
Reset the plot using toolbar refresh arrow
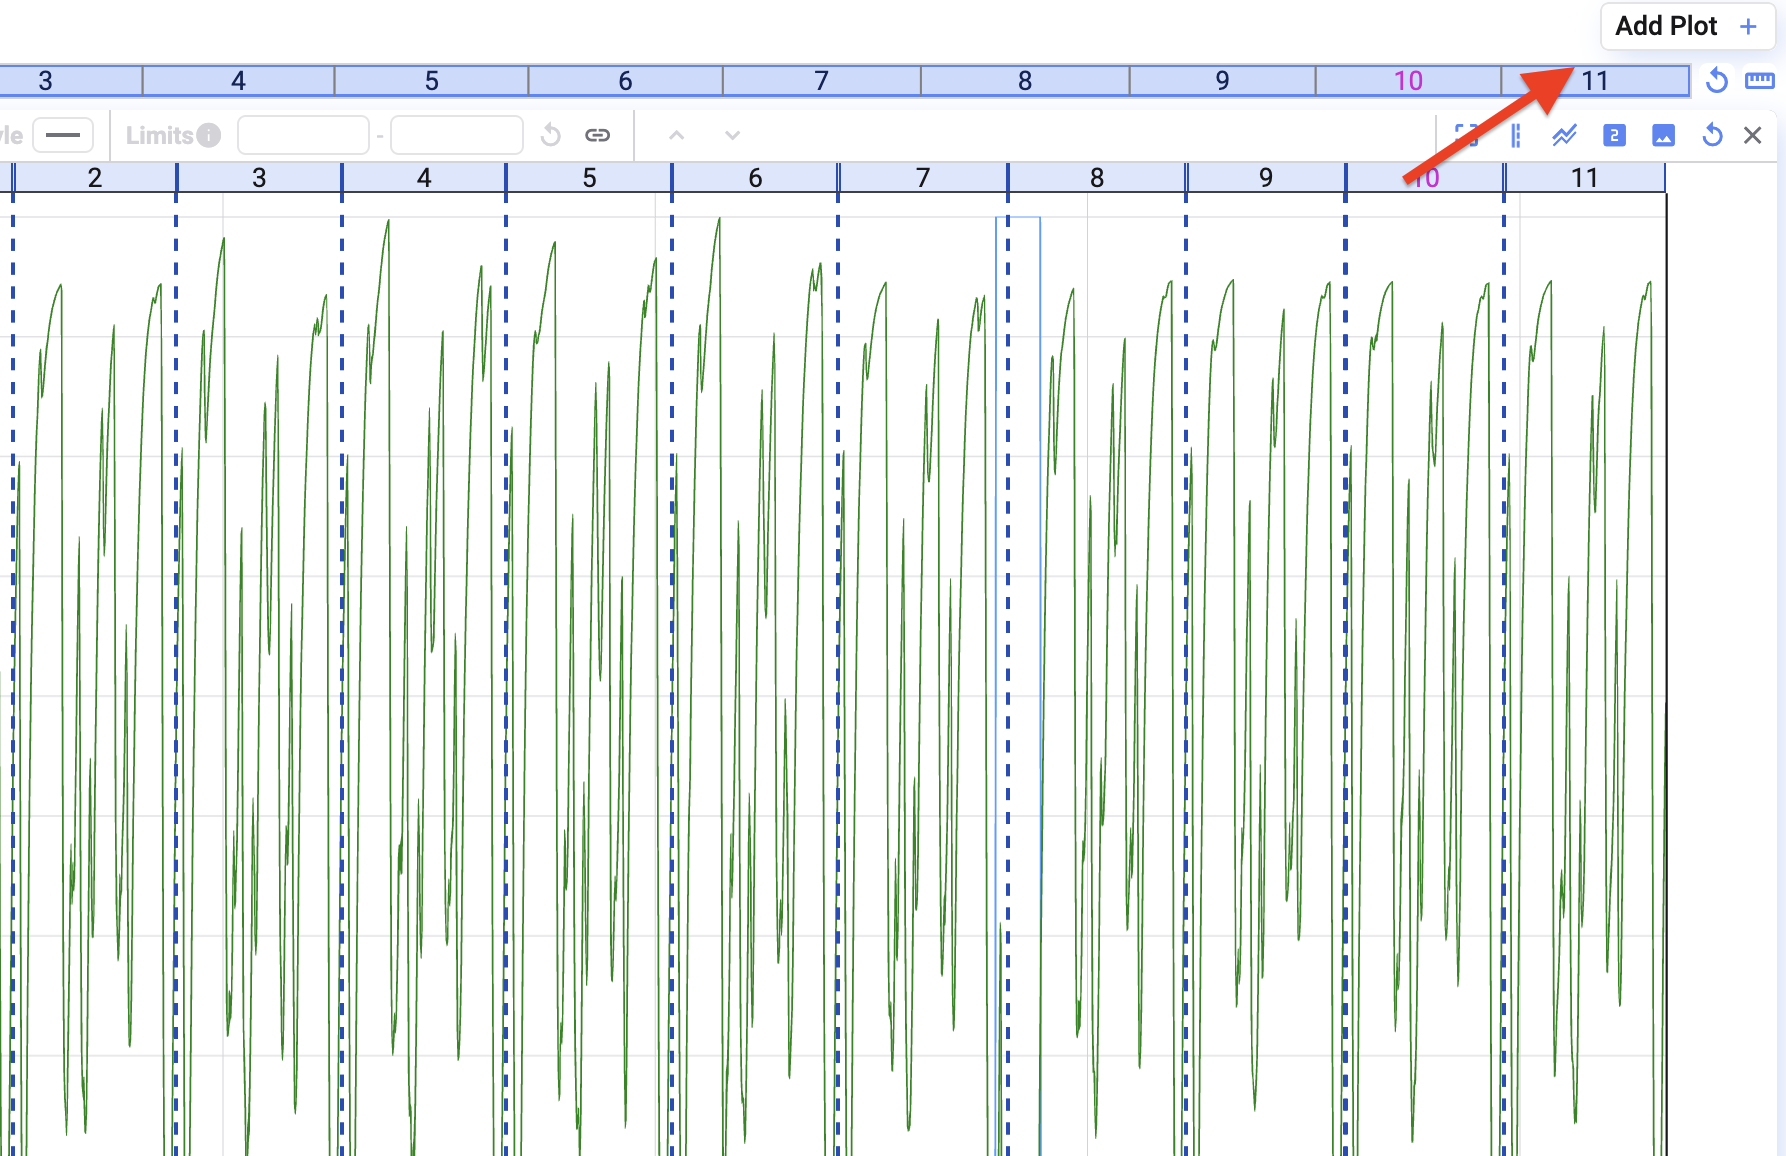(1712, 135)
